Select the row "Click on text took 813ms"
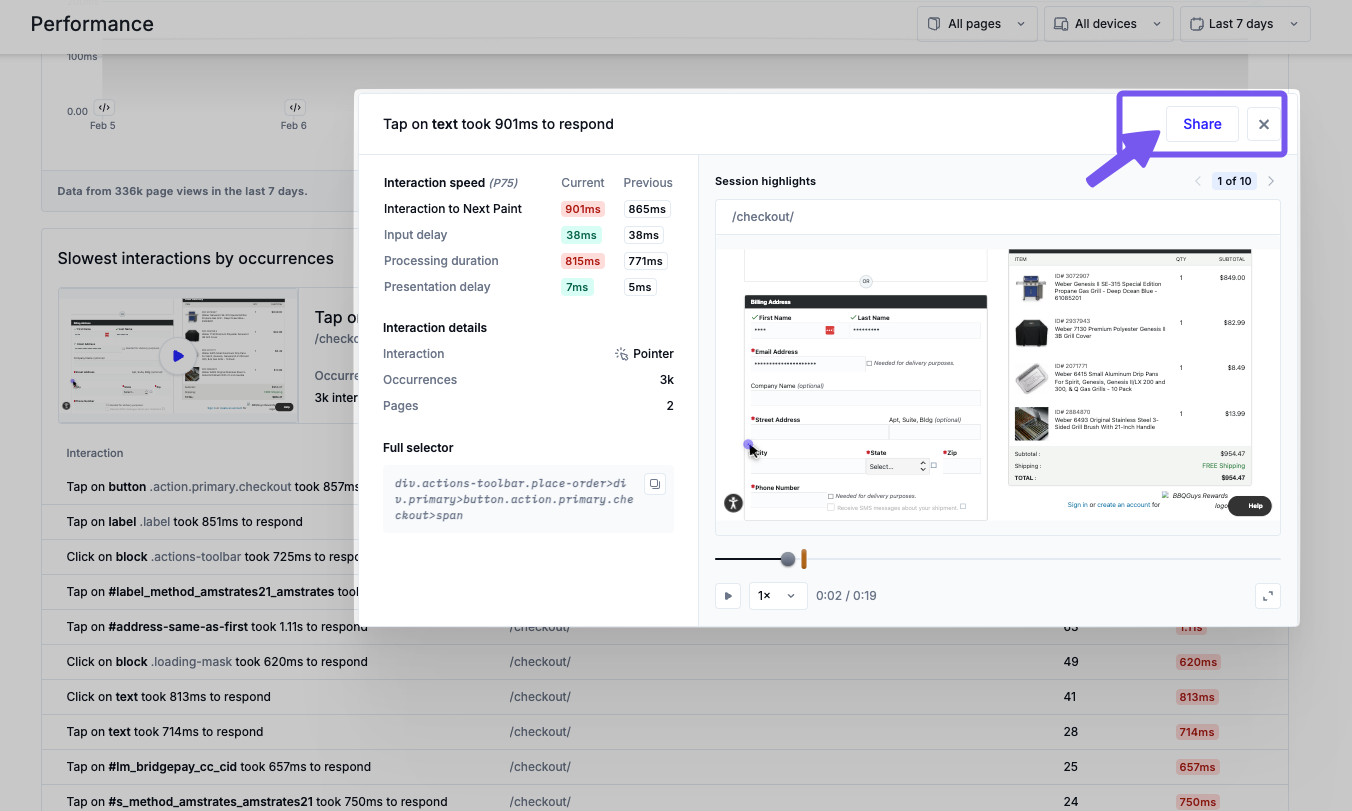Screen dimensions: 1352x811 [664, 697]
